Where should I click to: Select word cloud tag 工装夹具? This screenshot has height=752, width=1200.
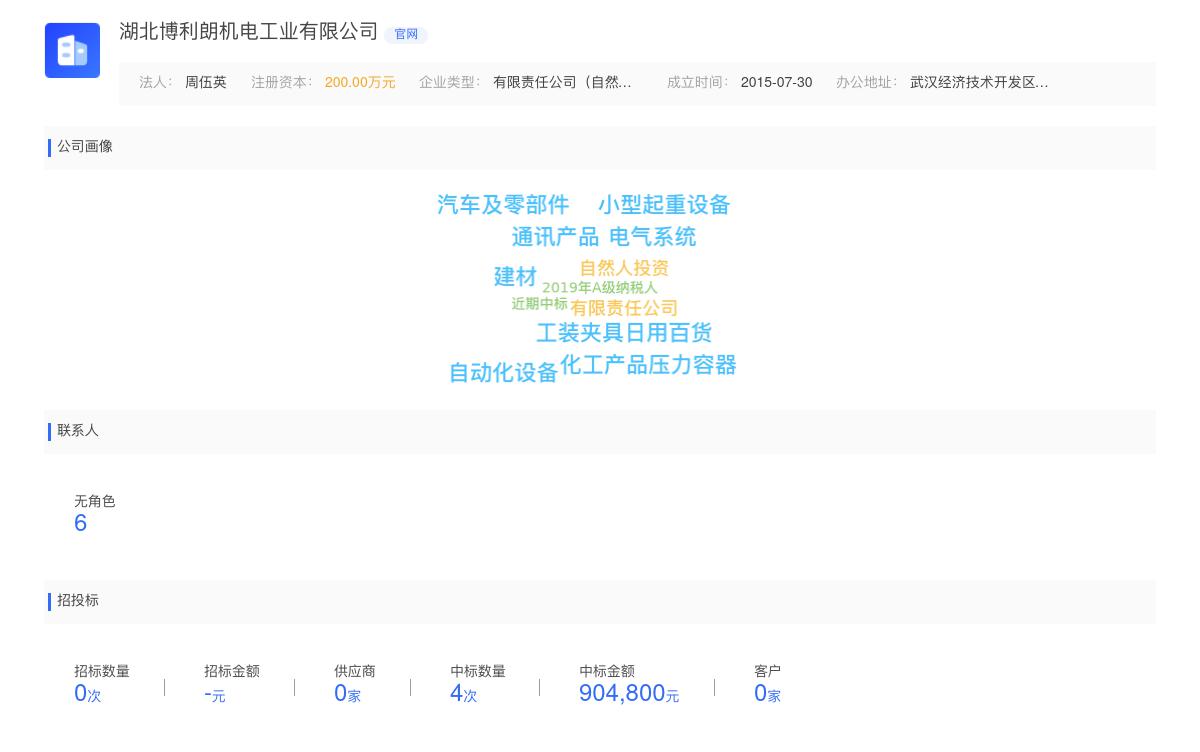(x=580, y=333)
